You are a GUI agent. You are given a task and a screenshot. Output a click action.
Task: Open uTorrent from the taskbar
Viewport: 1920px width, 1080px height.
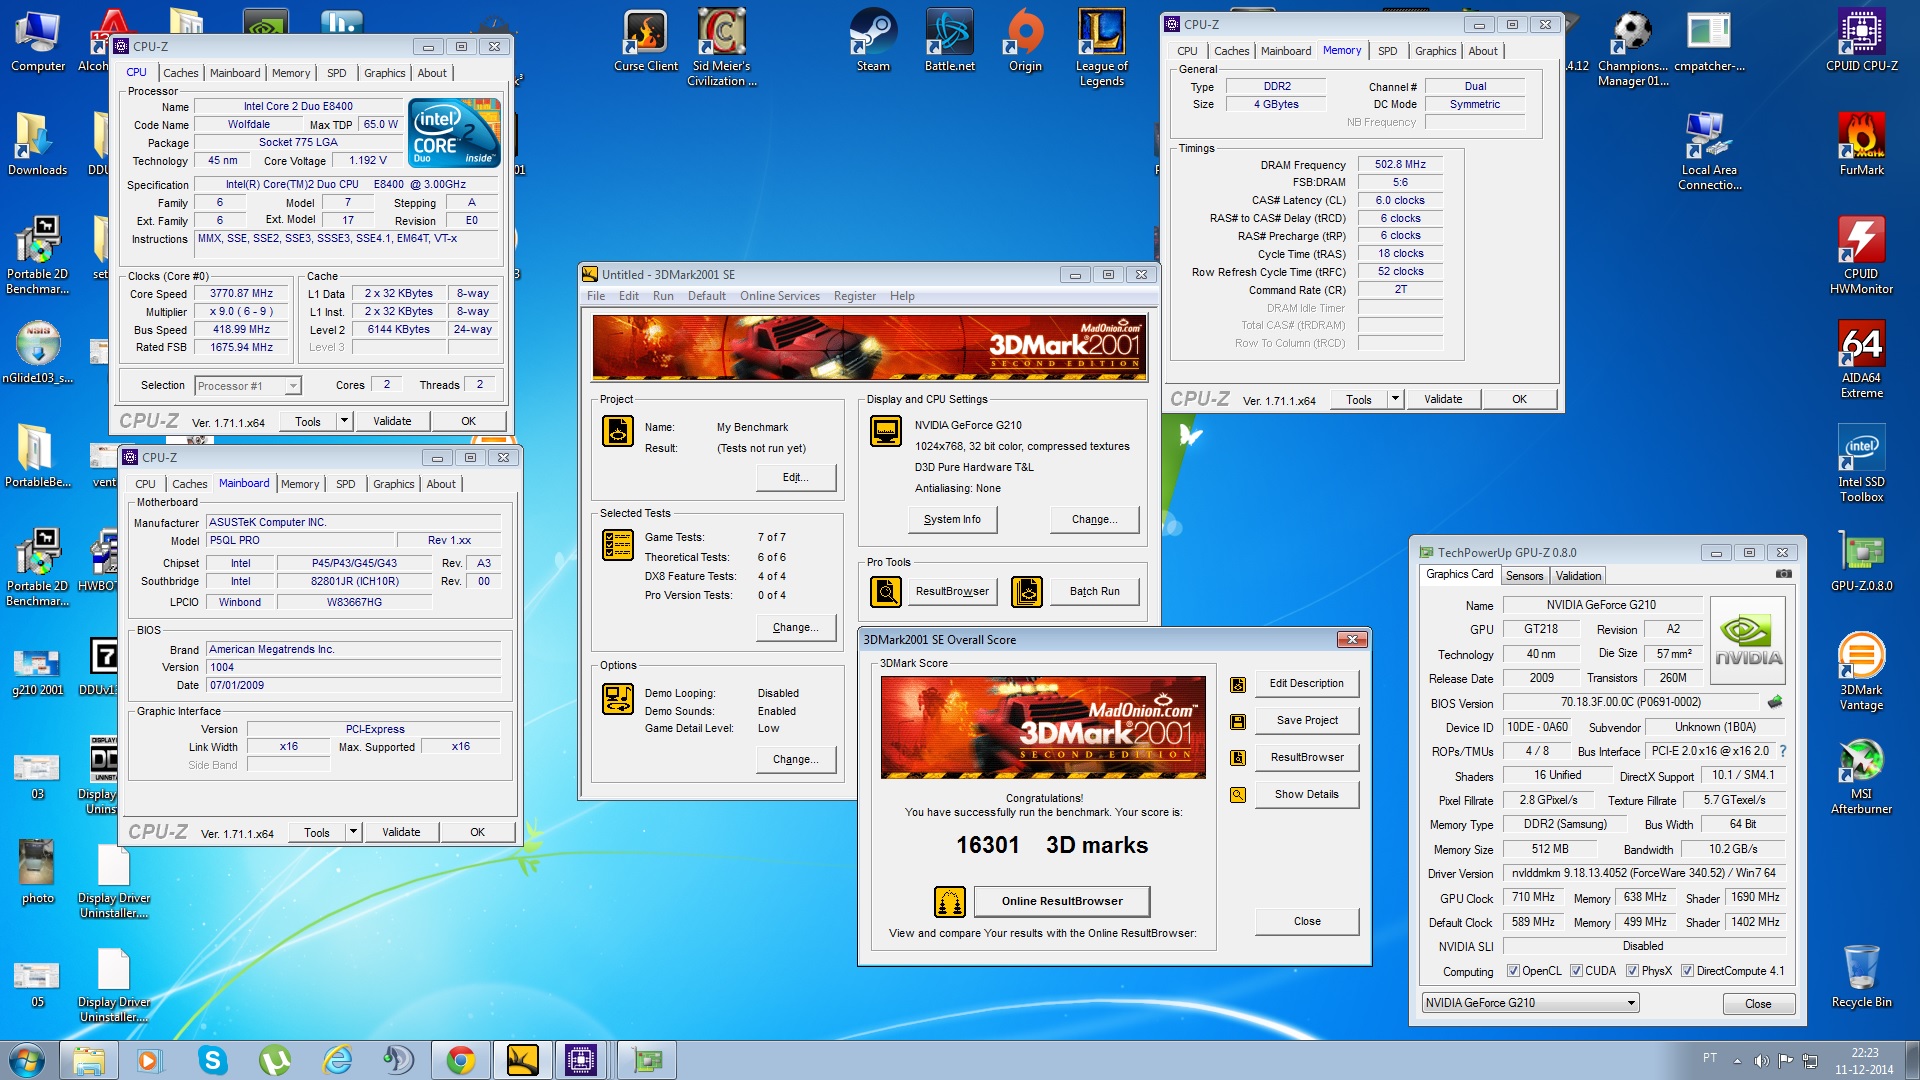tap(274, 1060)
